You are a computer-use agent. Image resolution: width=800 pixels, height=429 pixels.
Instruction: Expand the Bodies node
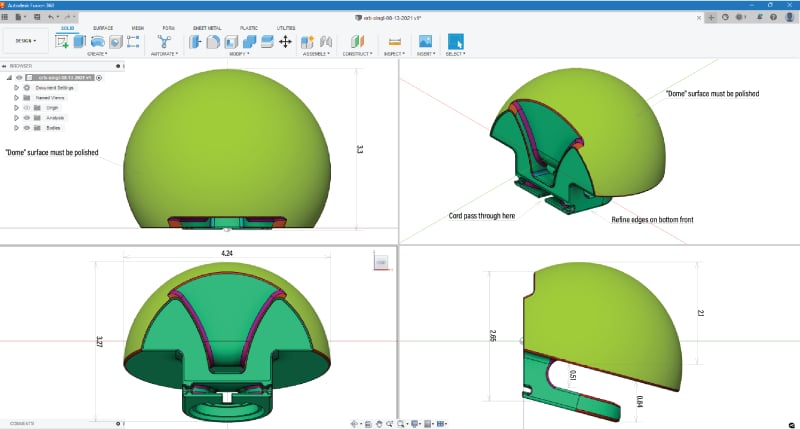(16, 128)
